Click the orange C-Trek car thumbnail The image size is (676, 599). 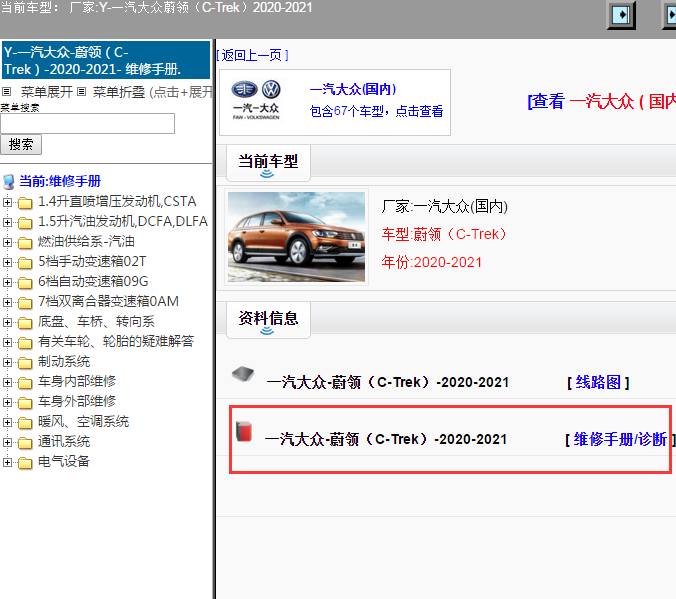296,237
